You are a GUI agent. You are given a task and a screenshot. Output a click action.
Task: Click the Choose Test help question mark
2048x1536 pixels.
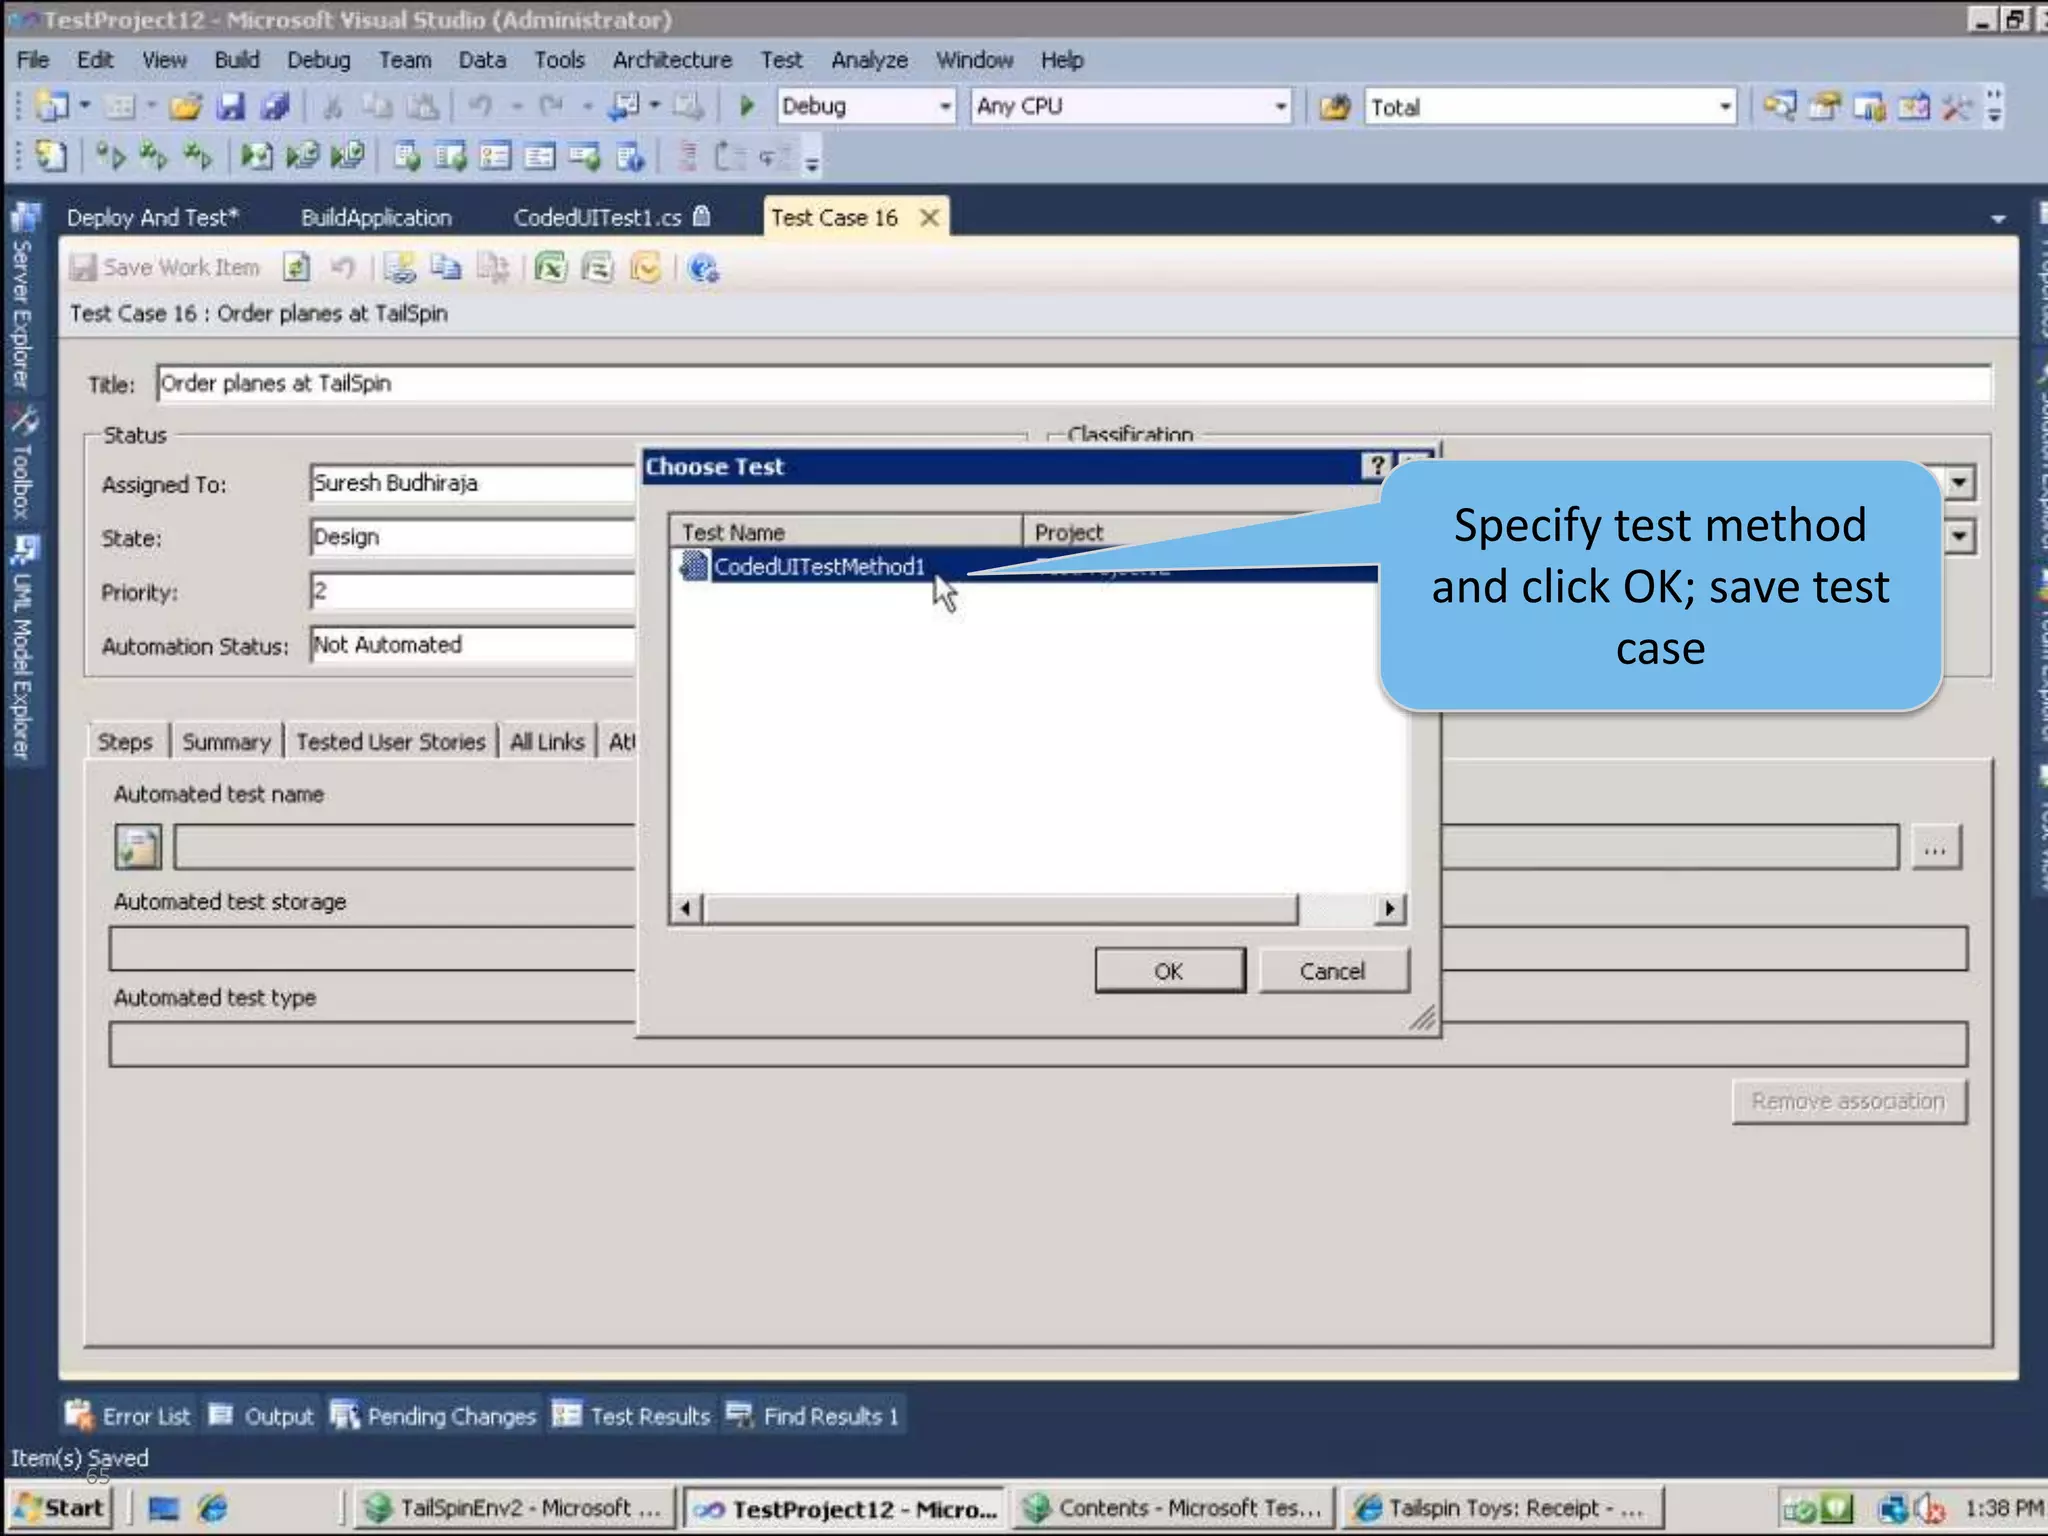[1377, 466]
